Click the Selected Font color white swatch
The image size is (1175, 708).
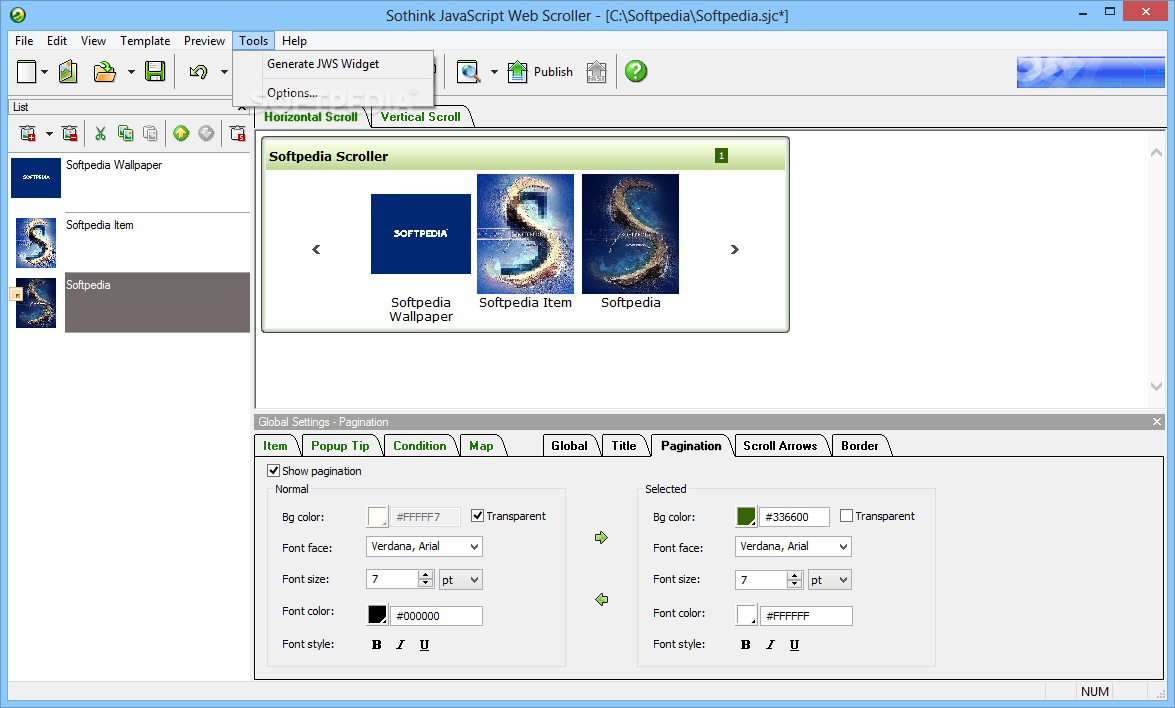tap(746, 615)
